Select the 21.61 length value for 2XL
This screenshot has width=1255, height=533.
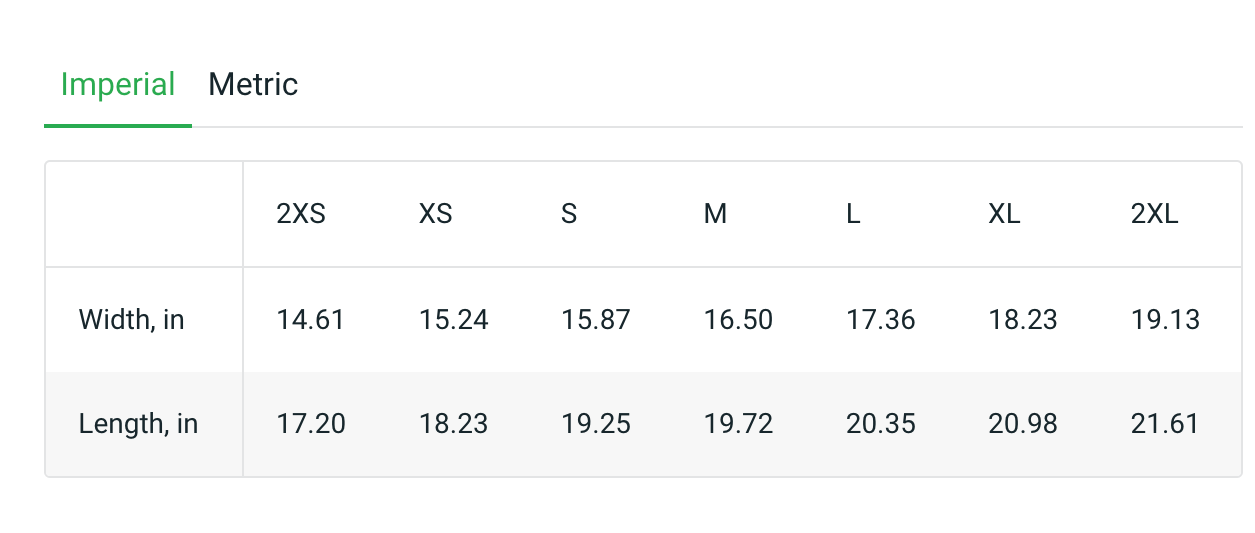[1165, 424]
